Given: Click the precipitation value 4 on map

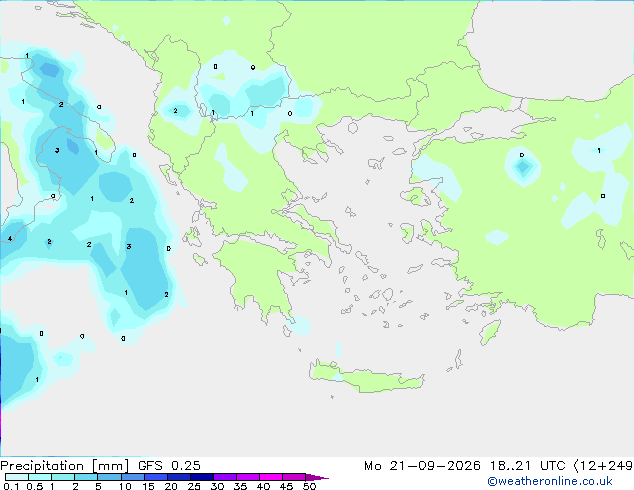Looking at the screenshot, I should pyautogui.click(x=9, y=239).
